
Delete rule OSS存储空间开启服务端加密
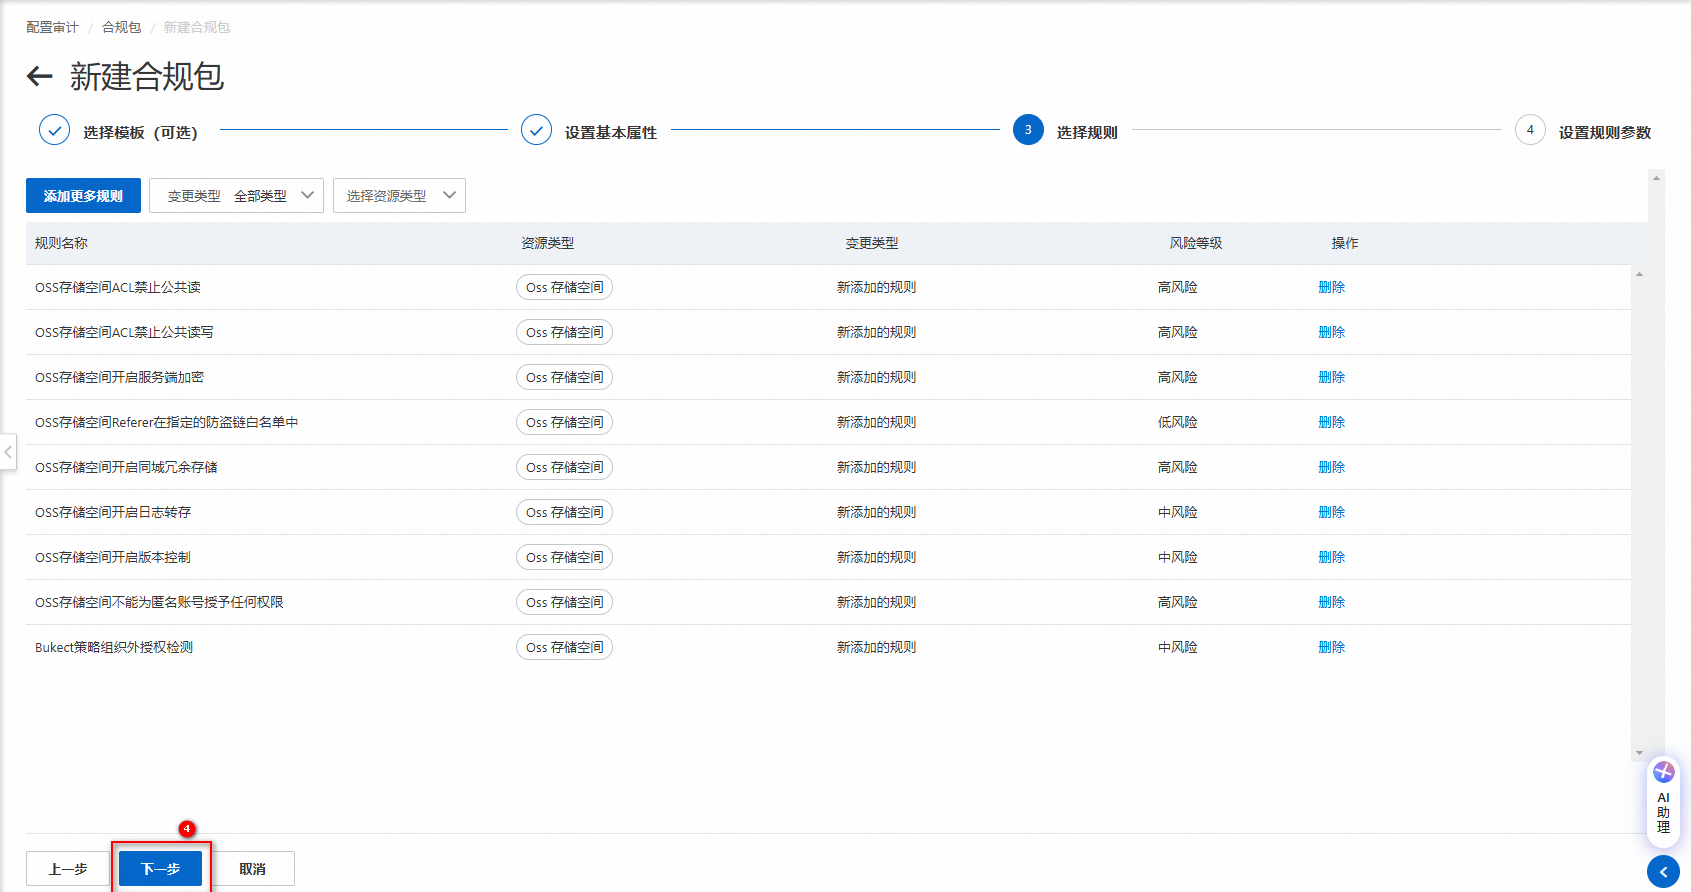(1332, 377)
